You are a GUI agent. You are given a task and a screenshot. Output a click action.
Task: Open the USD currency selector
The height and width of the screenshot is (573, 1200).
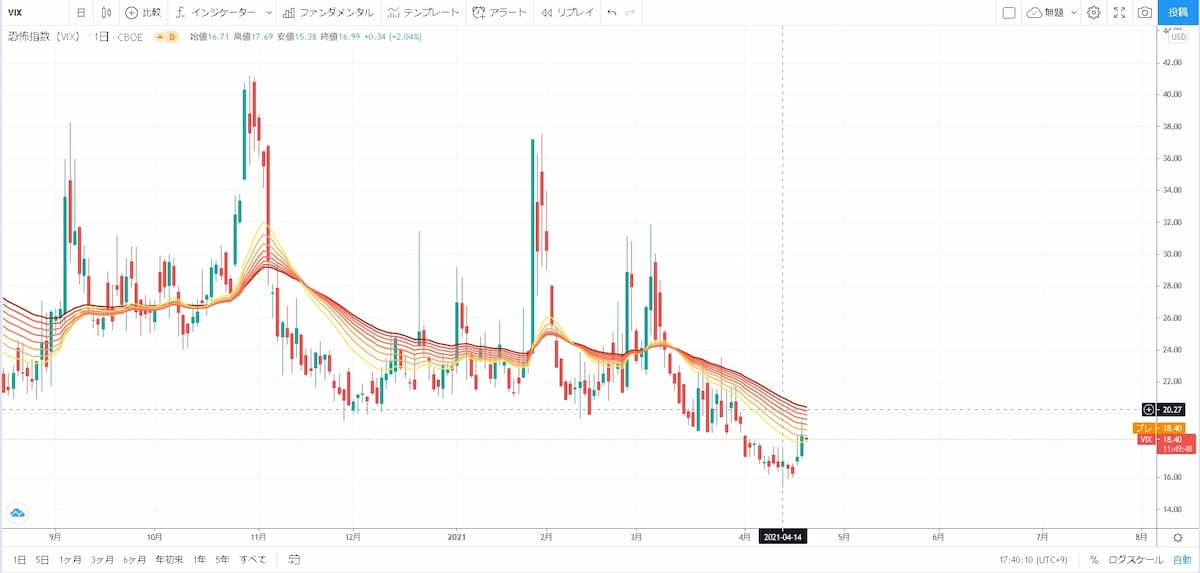coord(1178,37)
